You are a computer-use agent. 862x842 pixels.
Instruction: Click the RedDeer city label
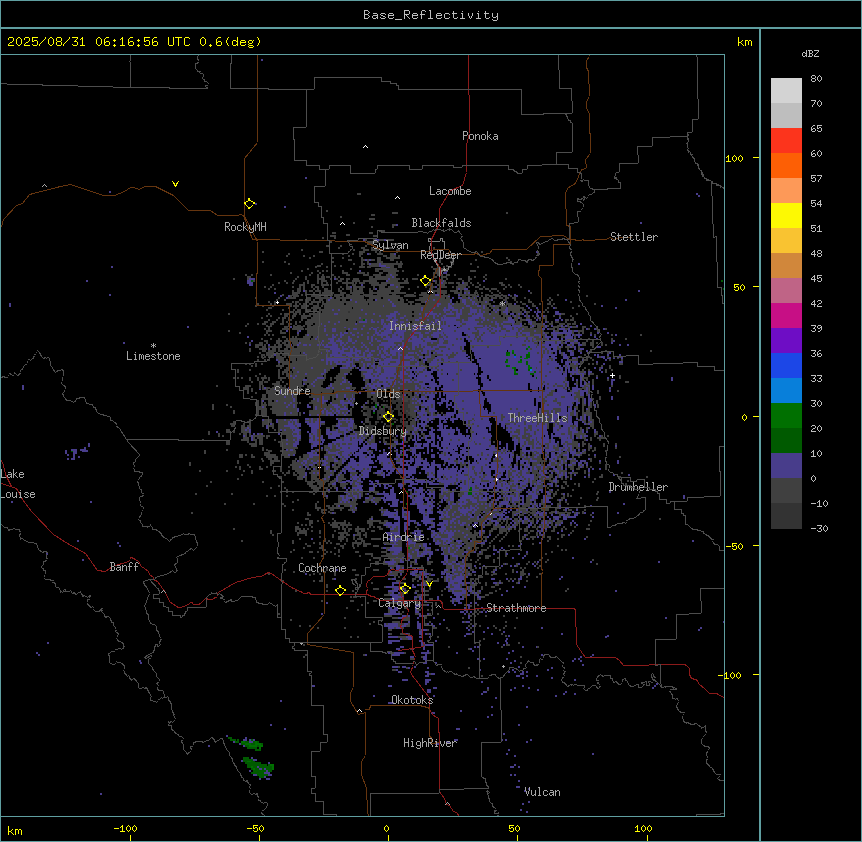point(440,255)
